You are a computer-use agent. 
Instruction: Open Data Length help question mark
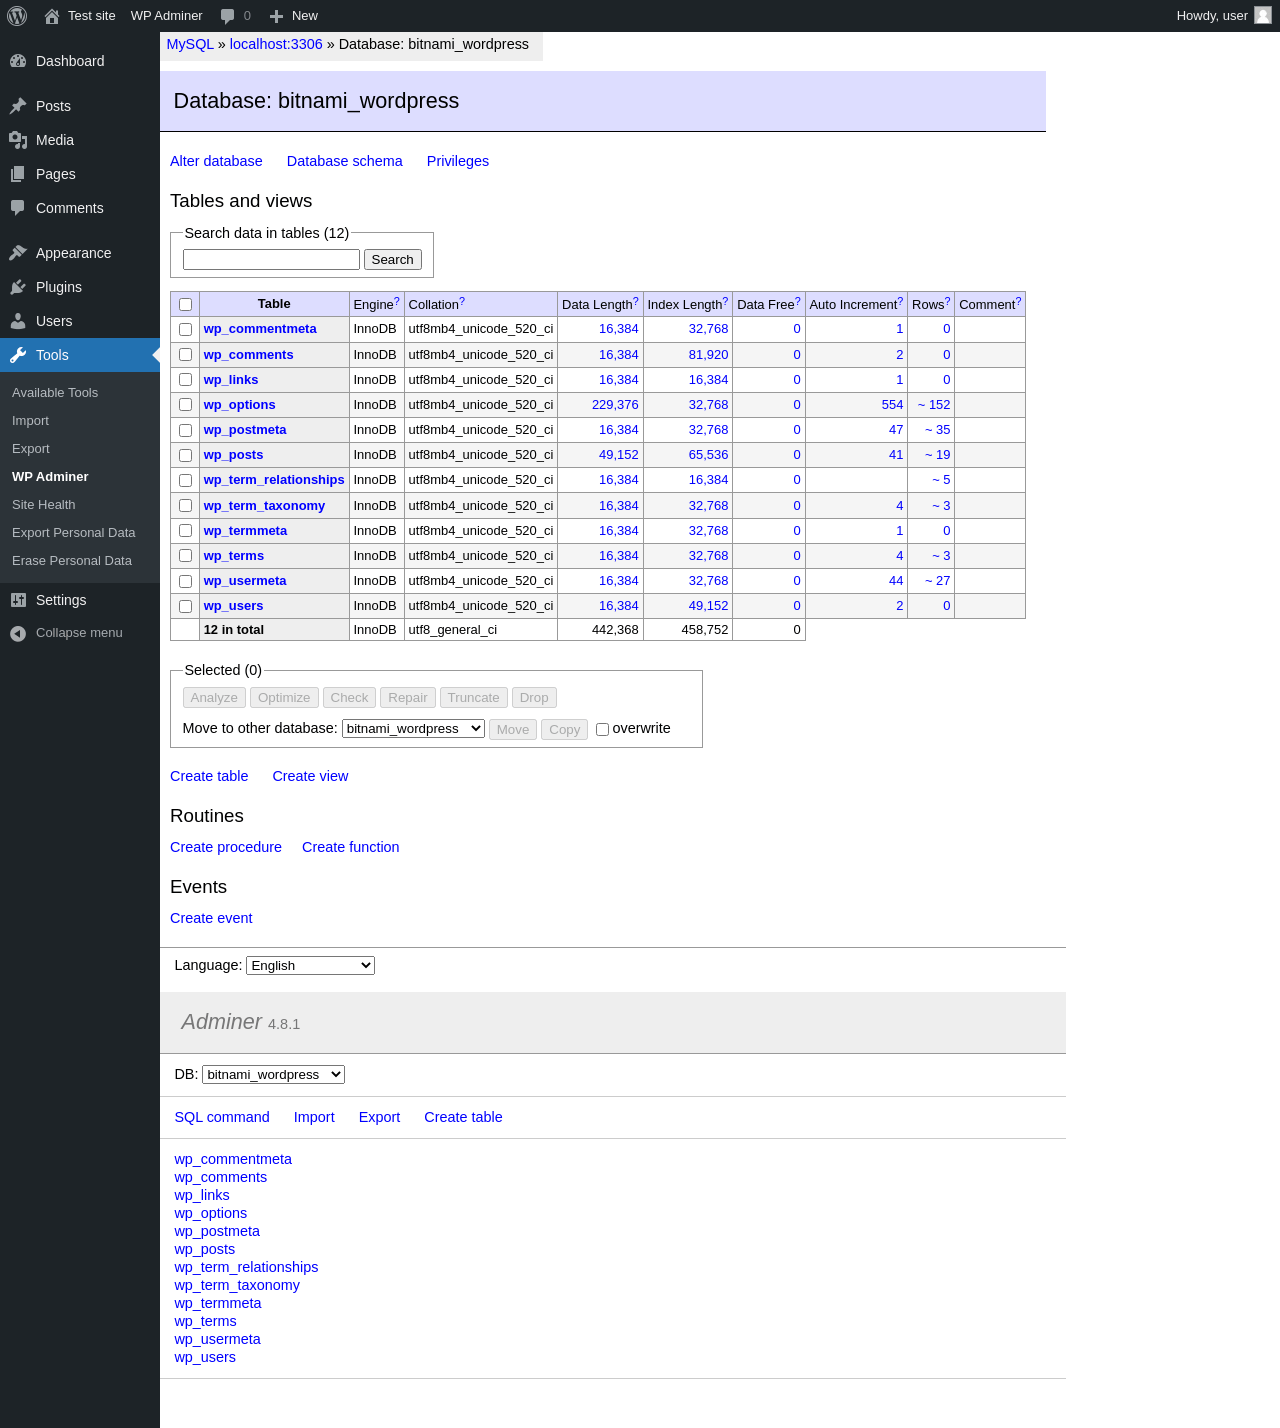[x=636, y=301]
